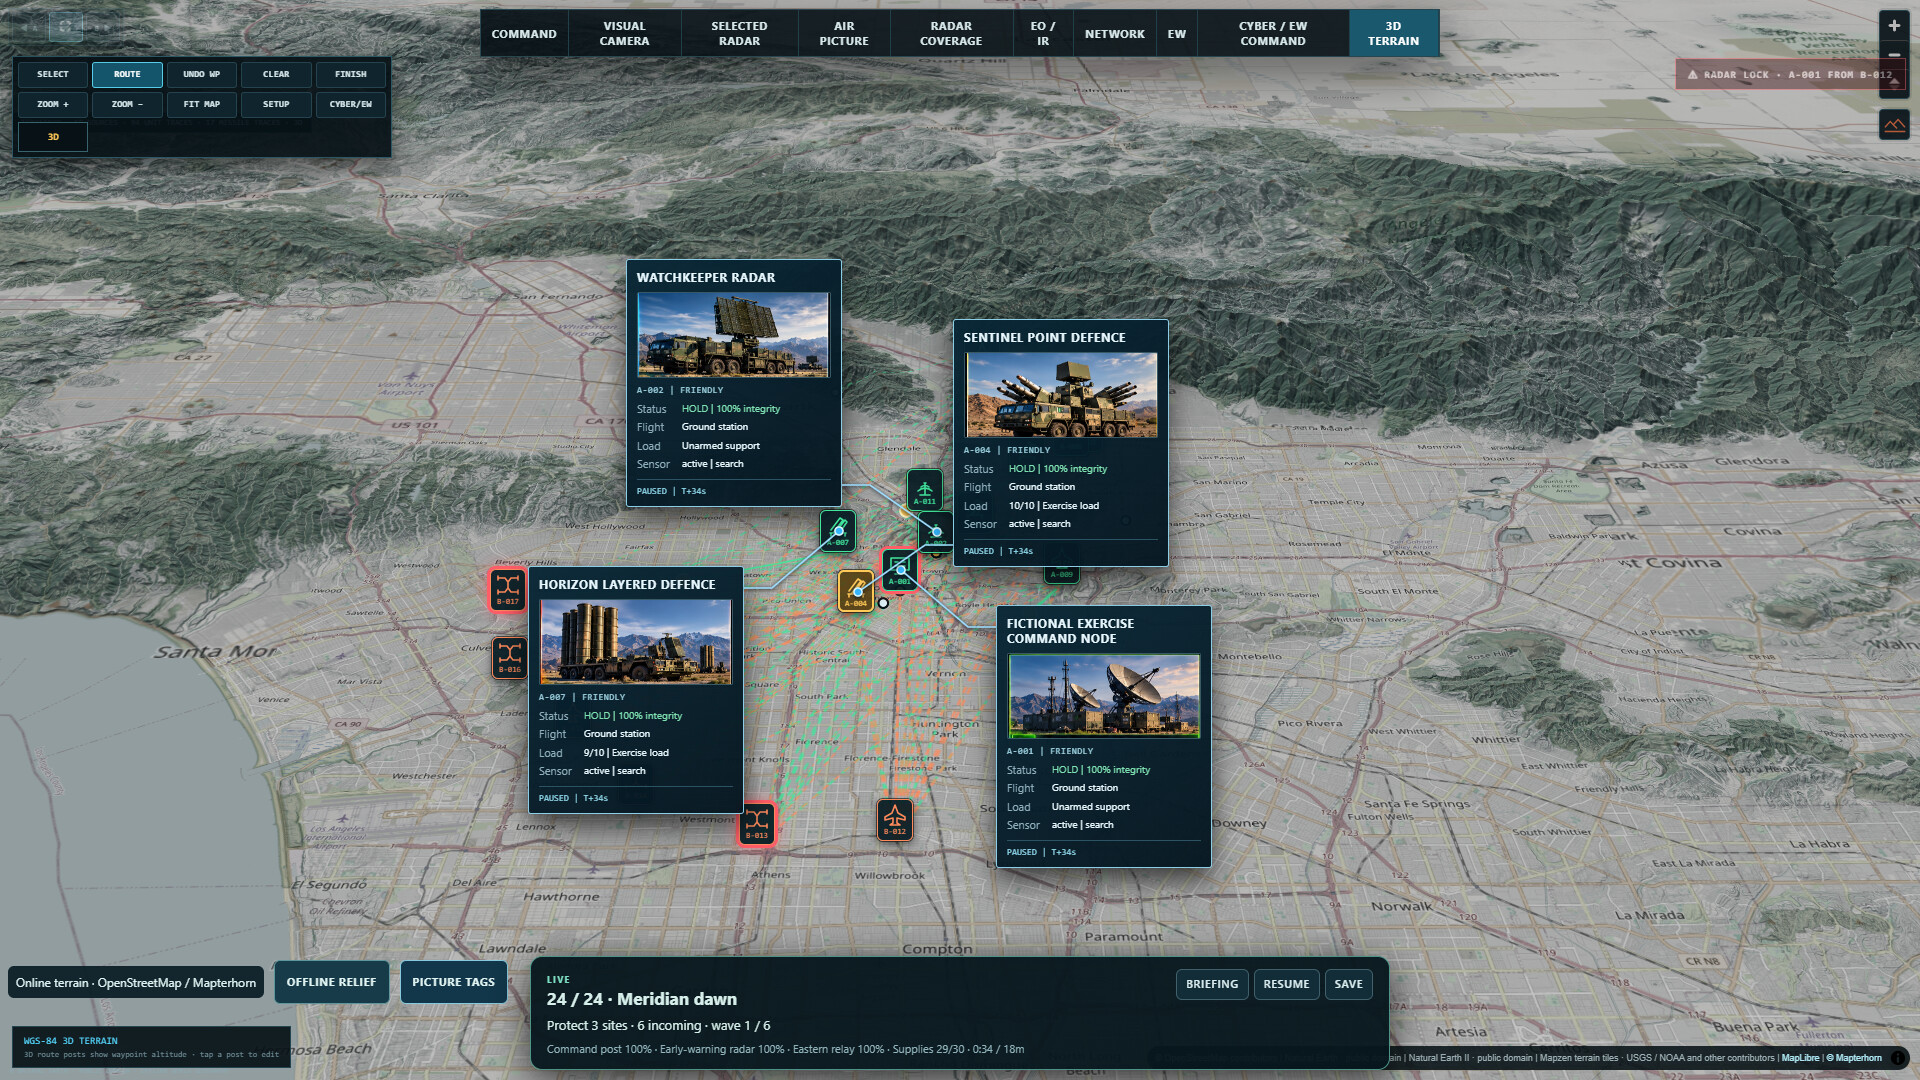1920x1080 pixels.
Task: Select command node marker A-001
Action: click(900, 570)
